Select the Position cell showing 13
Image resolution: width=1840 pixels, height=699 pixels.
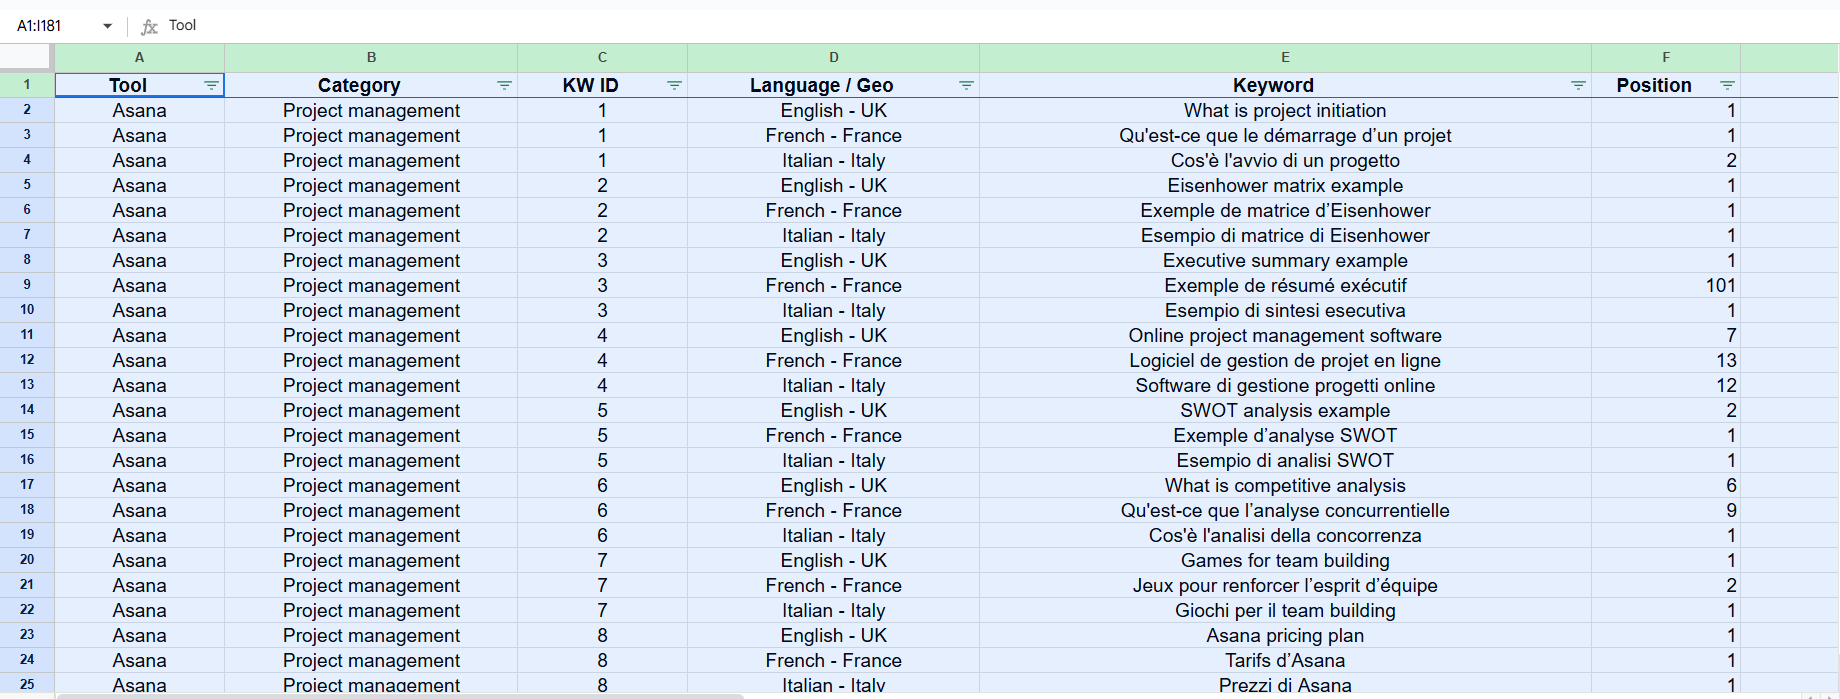(1666, 360)
